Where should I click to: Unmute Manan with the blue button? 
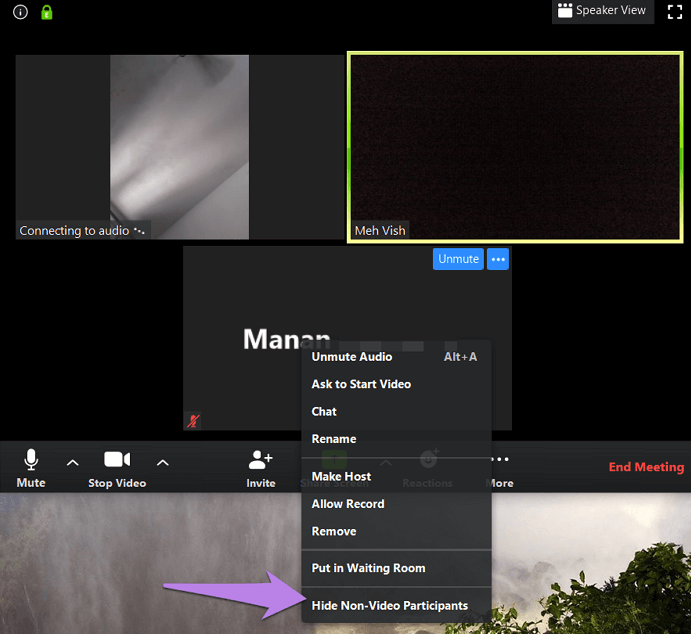pos(458,259)
